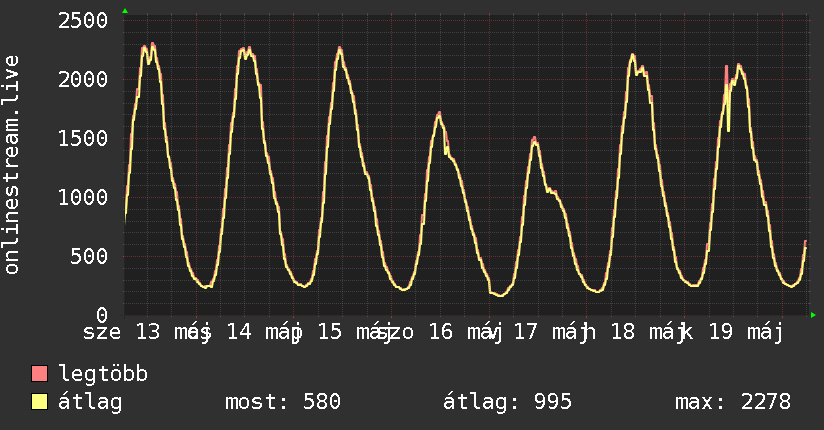
Task: Click the 500 y-axis label
Action: (x=89, y=256)
